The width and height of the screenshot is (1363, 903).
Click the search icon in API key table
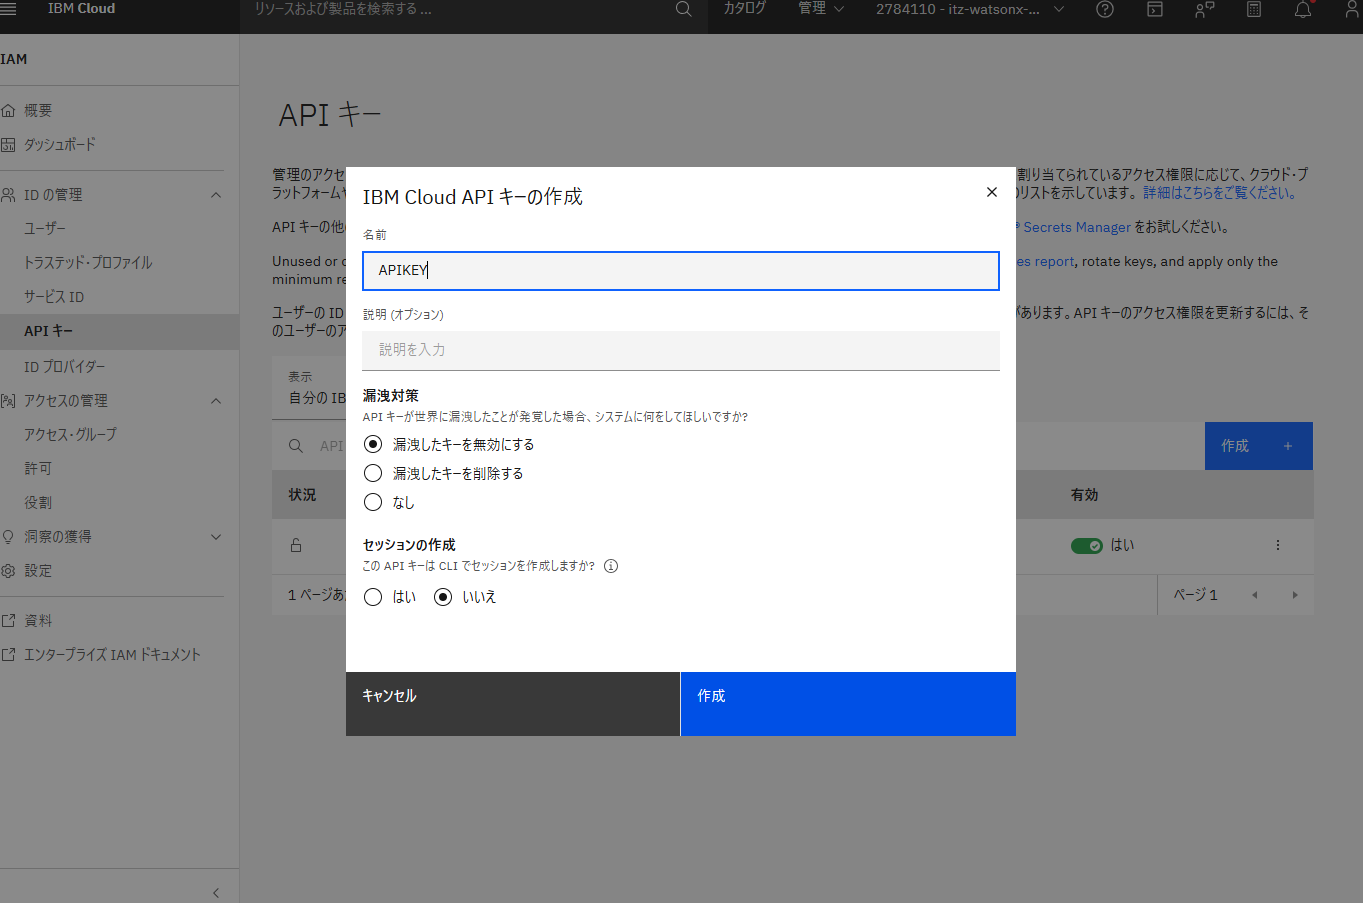(296, 446)
